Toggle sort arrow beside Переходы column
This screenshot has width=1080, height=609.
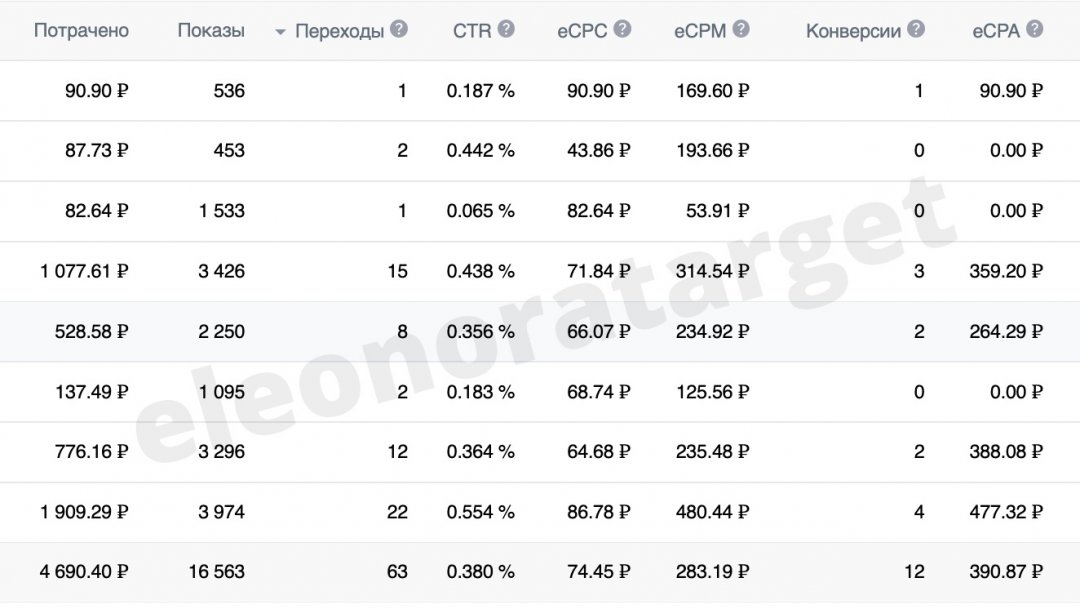coord(280,32)
